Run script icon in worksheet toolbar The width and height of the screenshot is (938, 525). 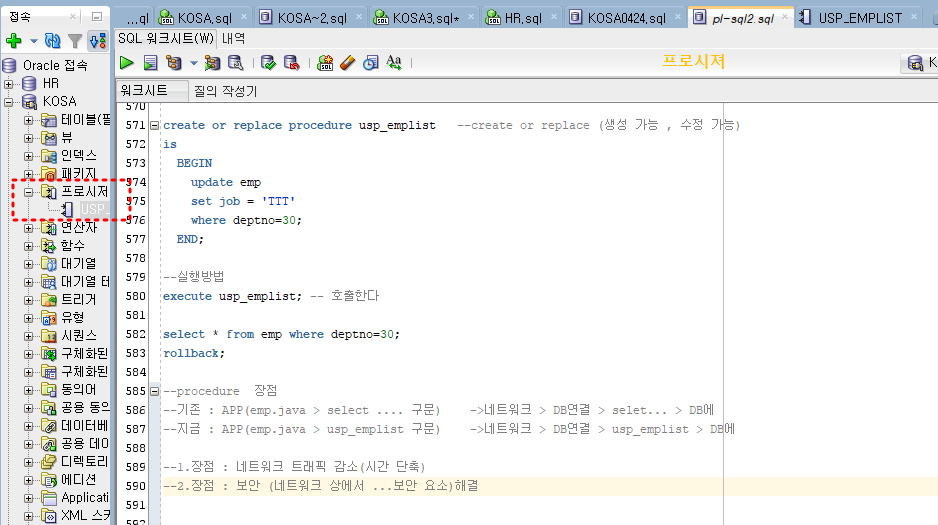(150, 63)
